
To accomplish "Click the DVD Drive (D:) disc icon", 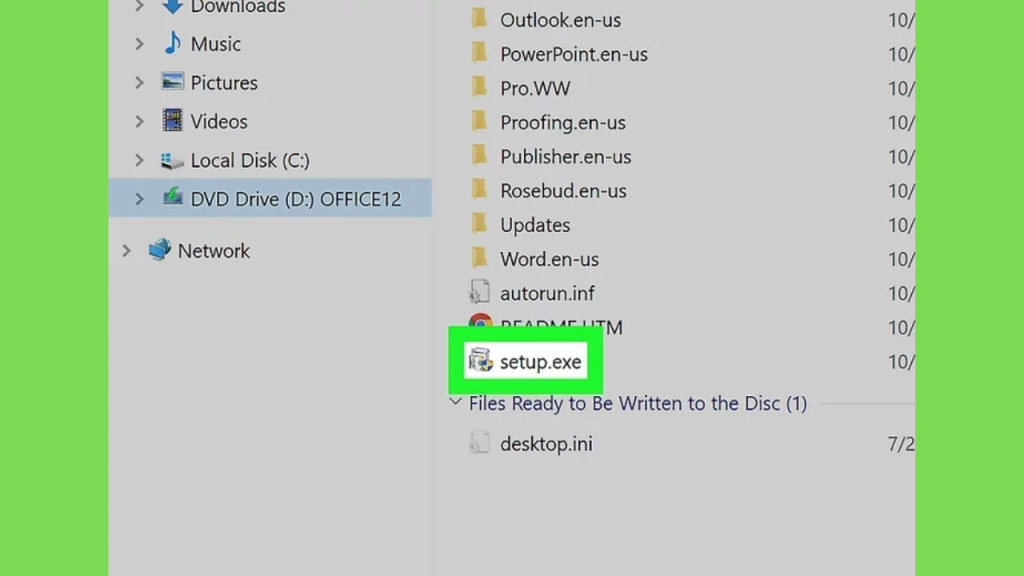I will 172,197.
